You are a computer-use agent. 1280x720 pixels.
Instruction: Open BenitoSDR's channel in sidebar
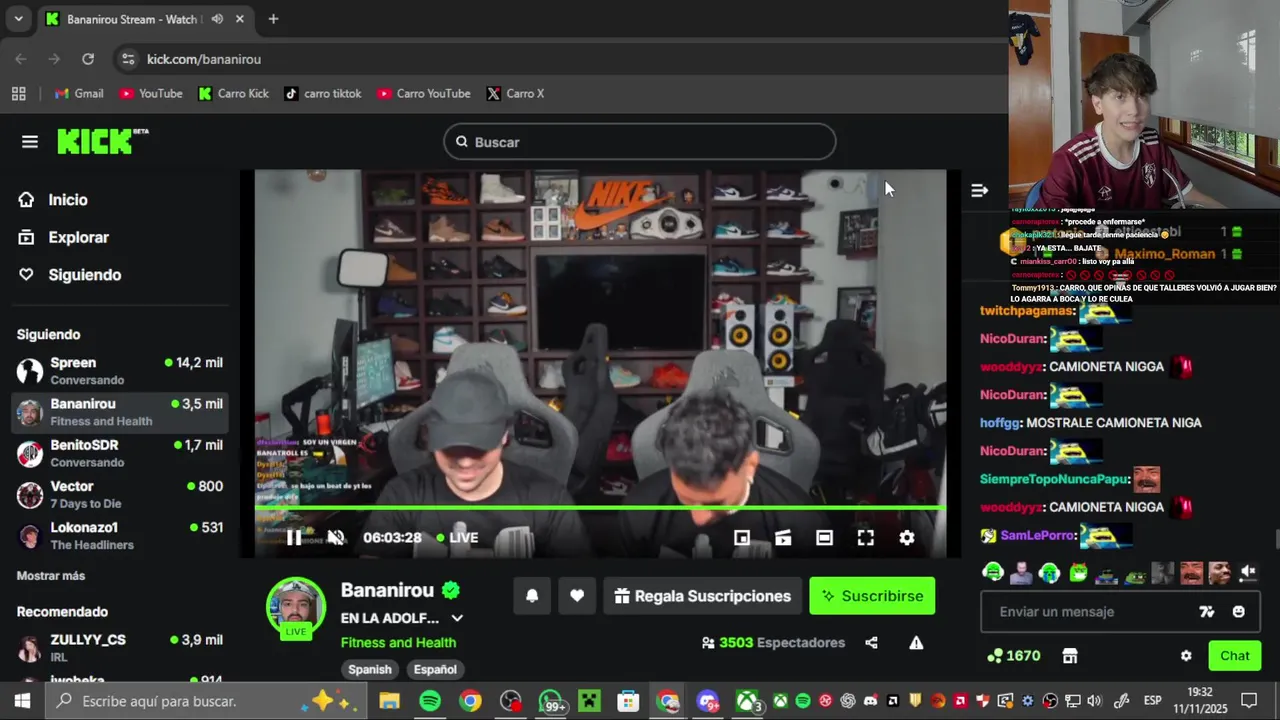coord(120,453)
